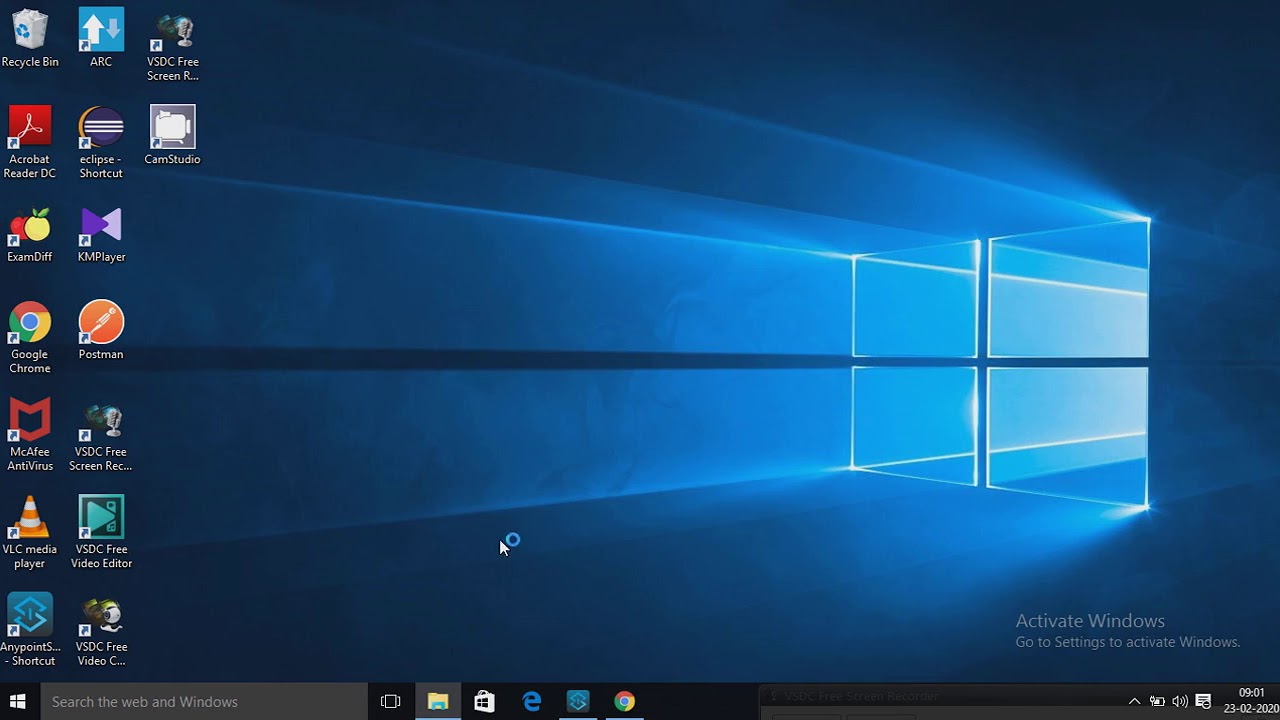Open Google Chrome from the taskbar

[x=624, y=702]
